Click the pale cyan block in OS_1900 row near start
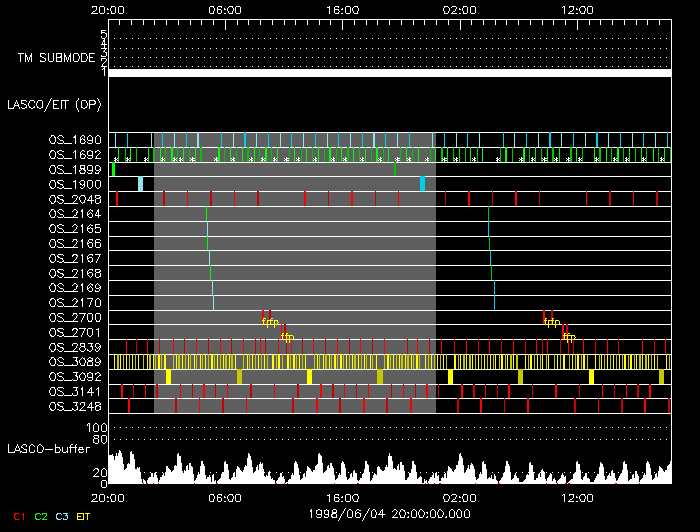Image resolution: width=700 pixels, height=532 pixels. point(140,184)
